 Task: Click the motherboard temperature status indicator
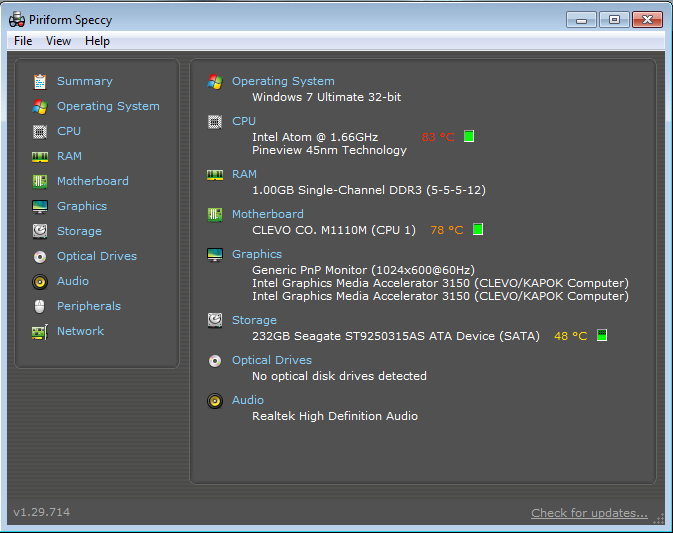478,229
